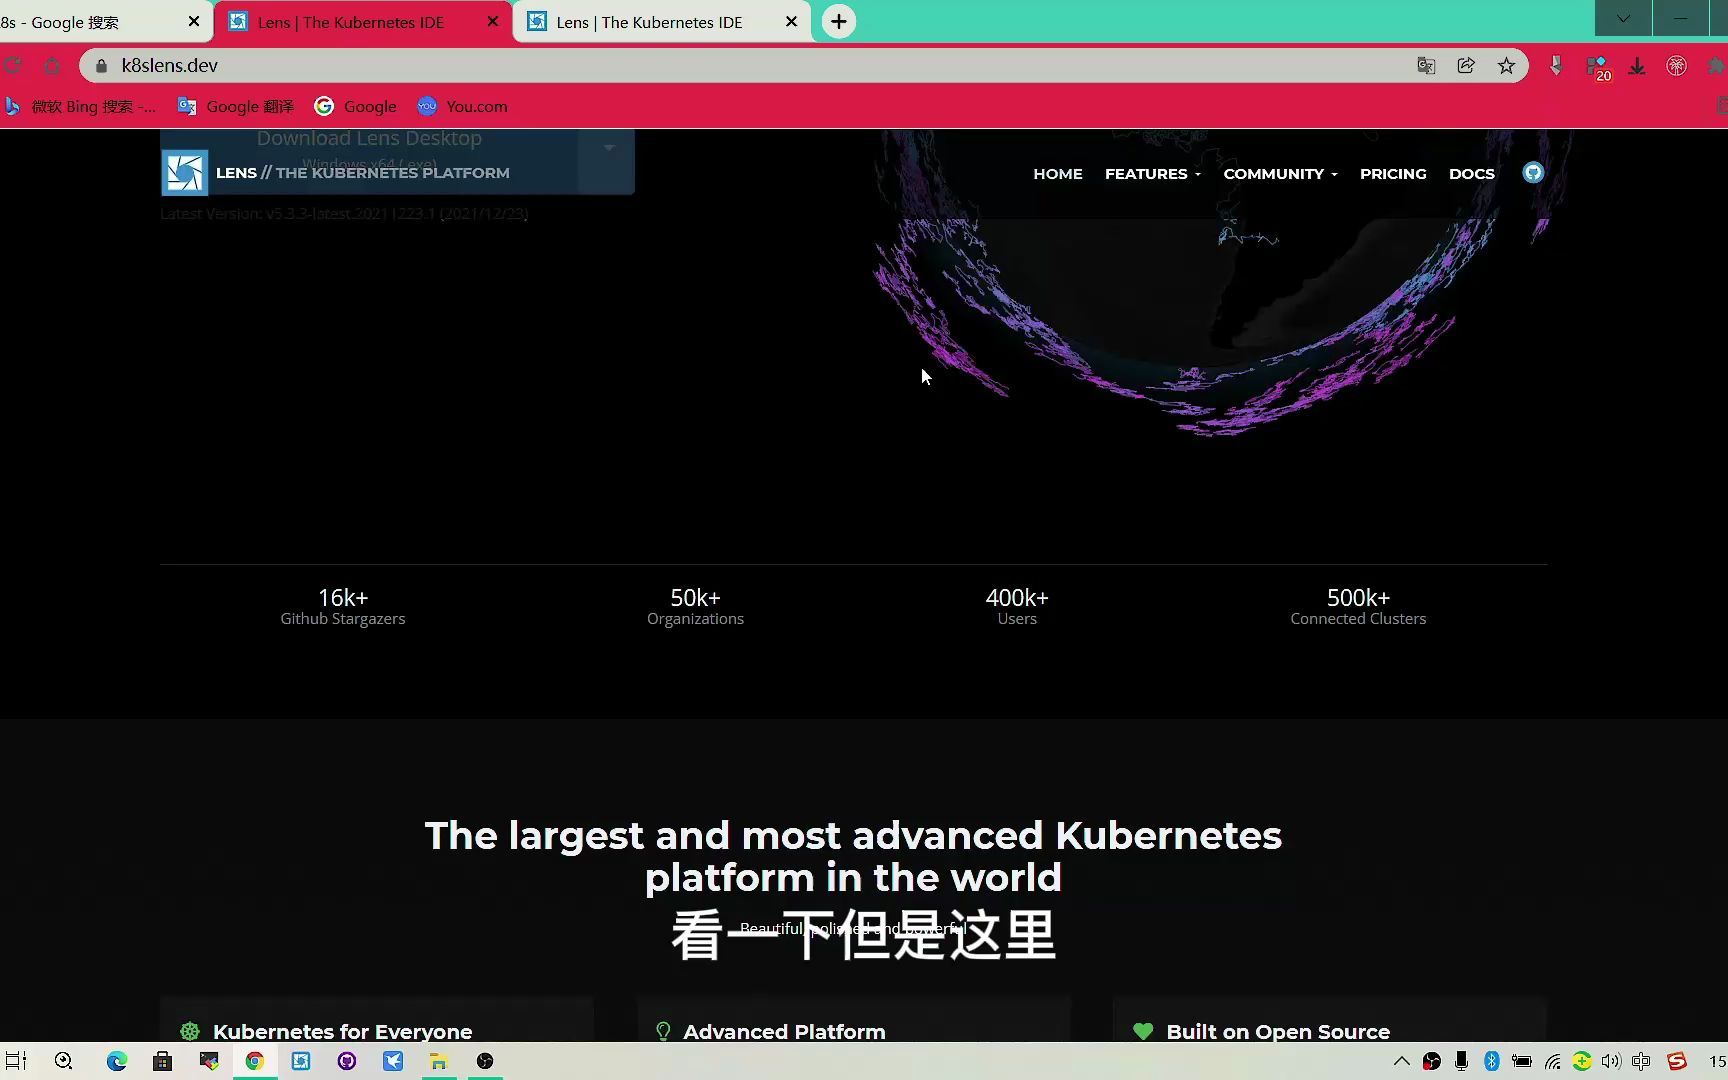Close the second Lens Kubernetes IDE tab
Image resolution: width=1728 pixels, height=1080 pixels.
[792, 21]
